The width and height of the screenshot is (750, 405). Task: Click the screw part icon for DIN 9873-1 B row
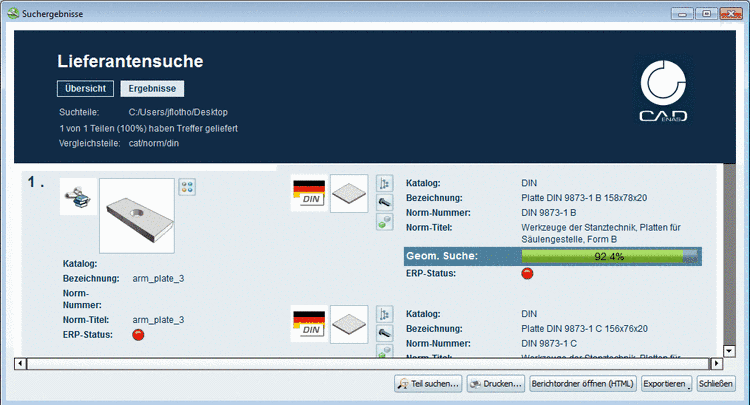[x=385, y=202]
